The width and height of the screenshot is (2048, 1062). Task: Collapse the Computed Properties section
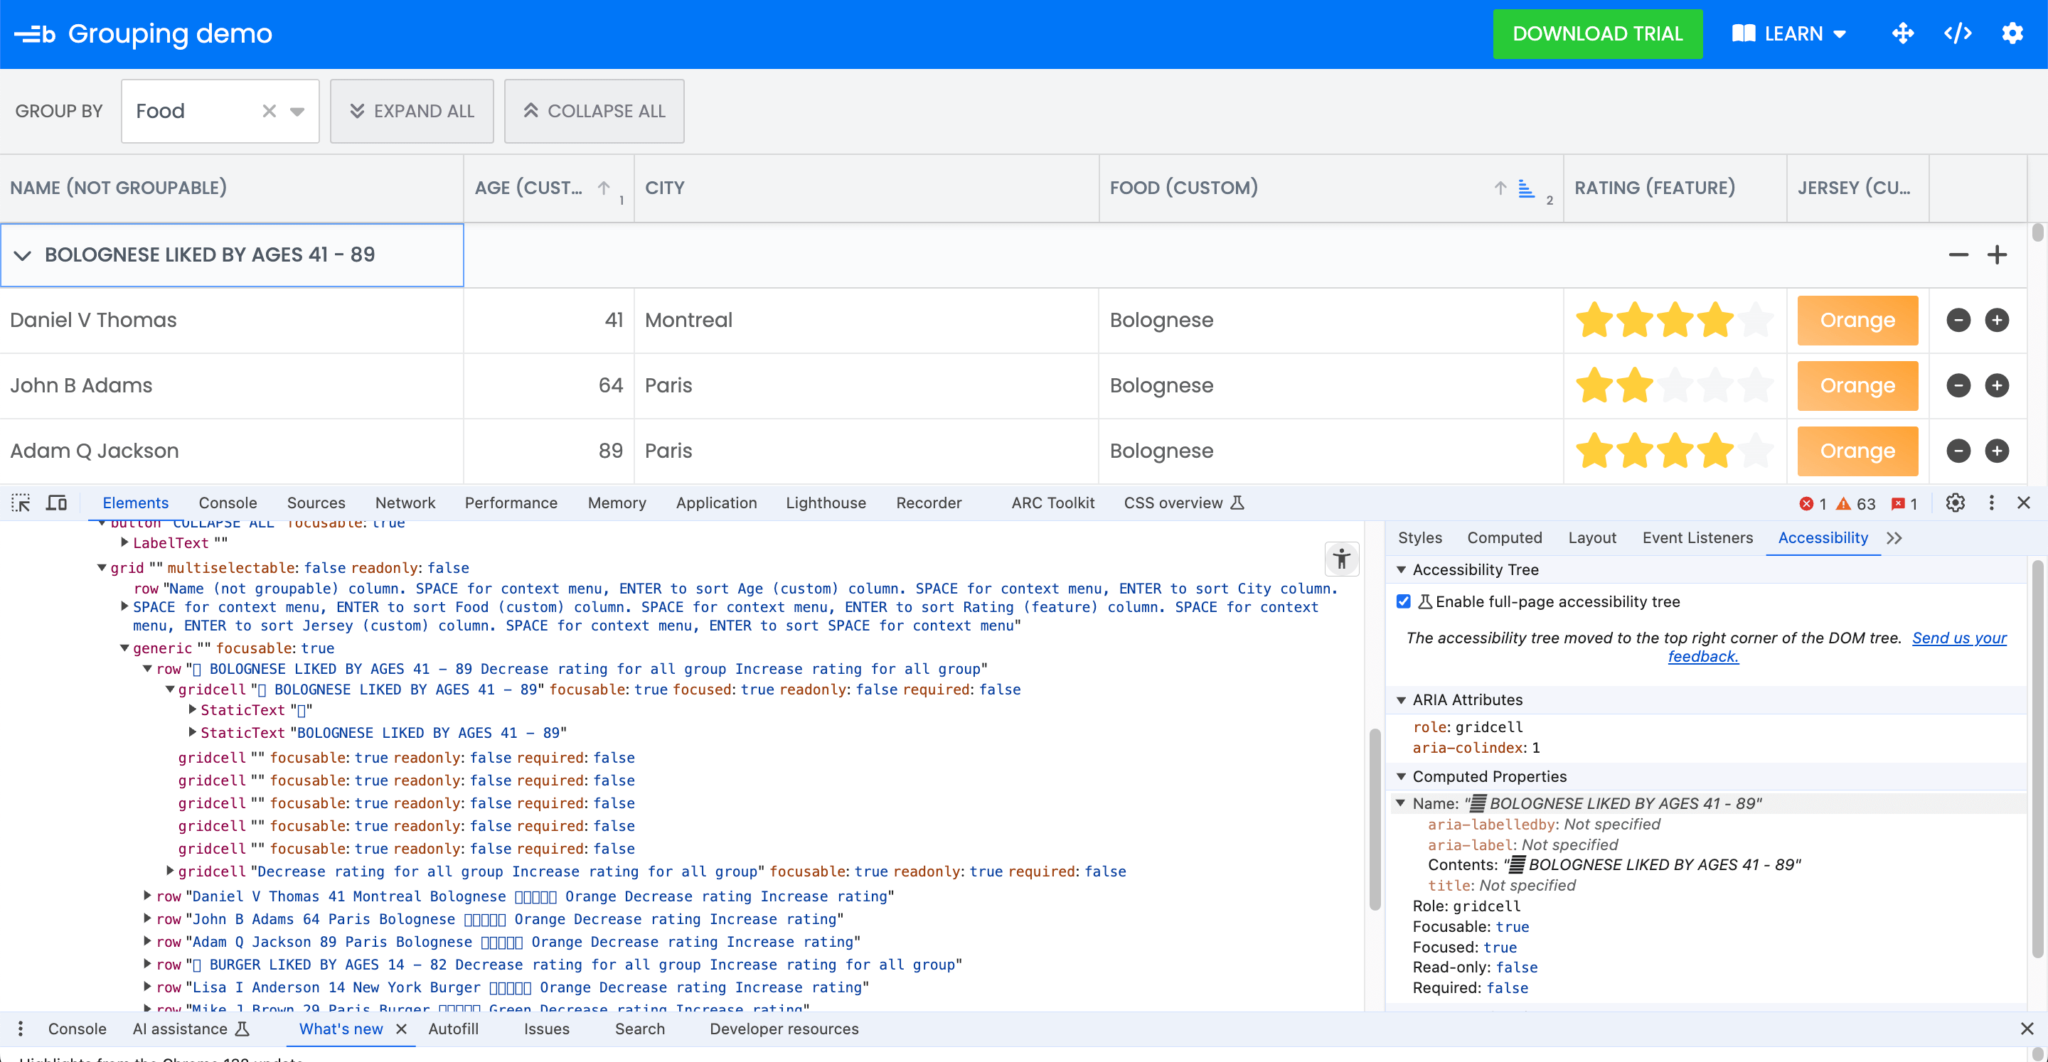coord(1401,777)
